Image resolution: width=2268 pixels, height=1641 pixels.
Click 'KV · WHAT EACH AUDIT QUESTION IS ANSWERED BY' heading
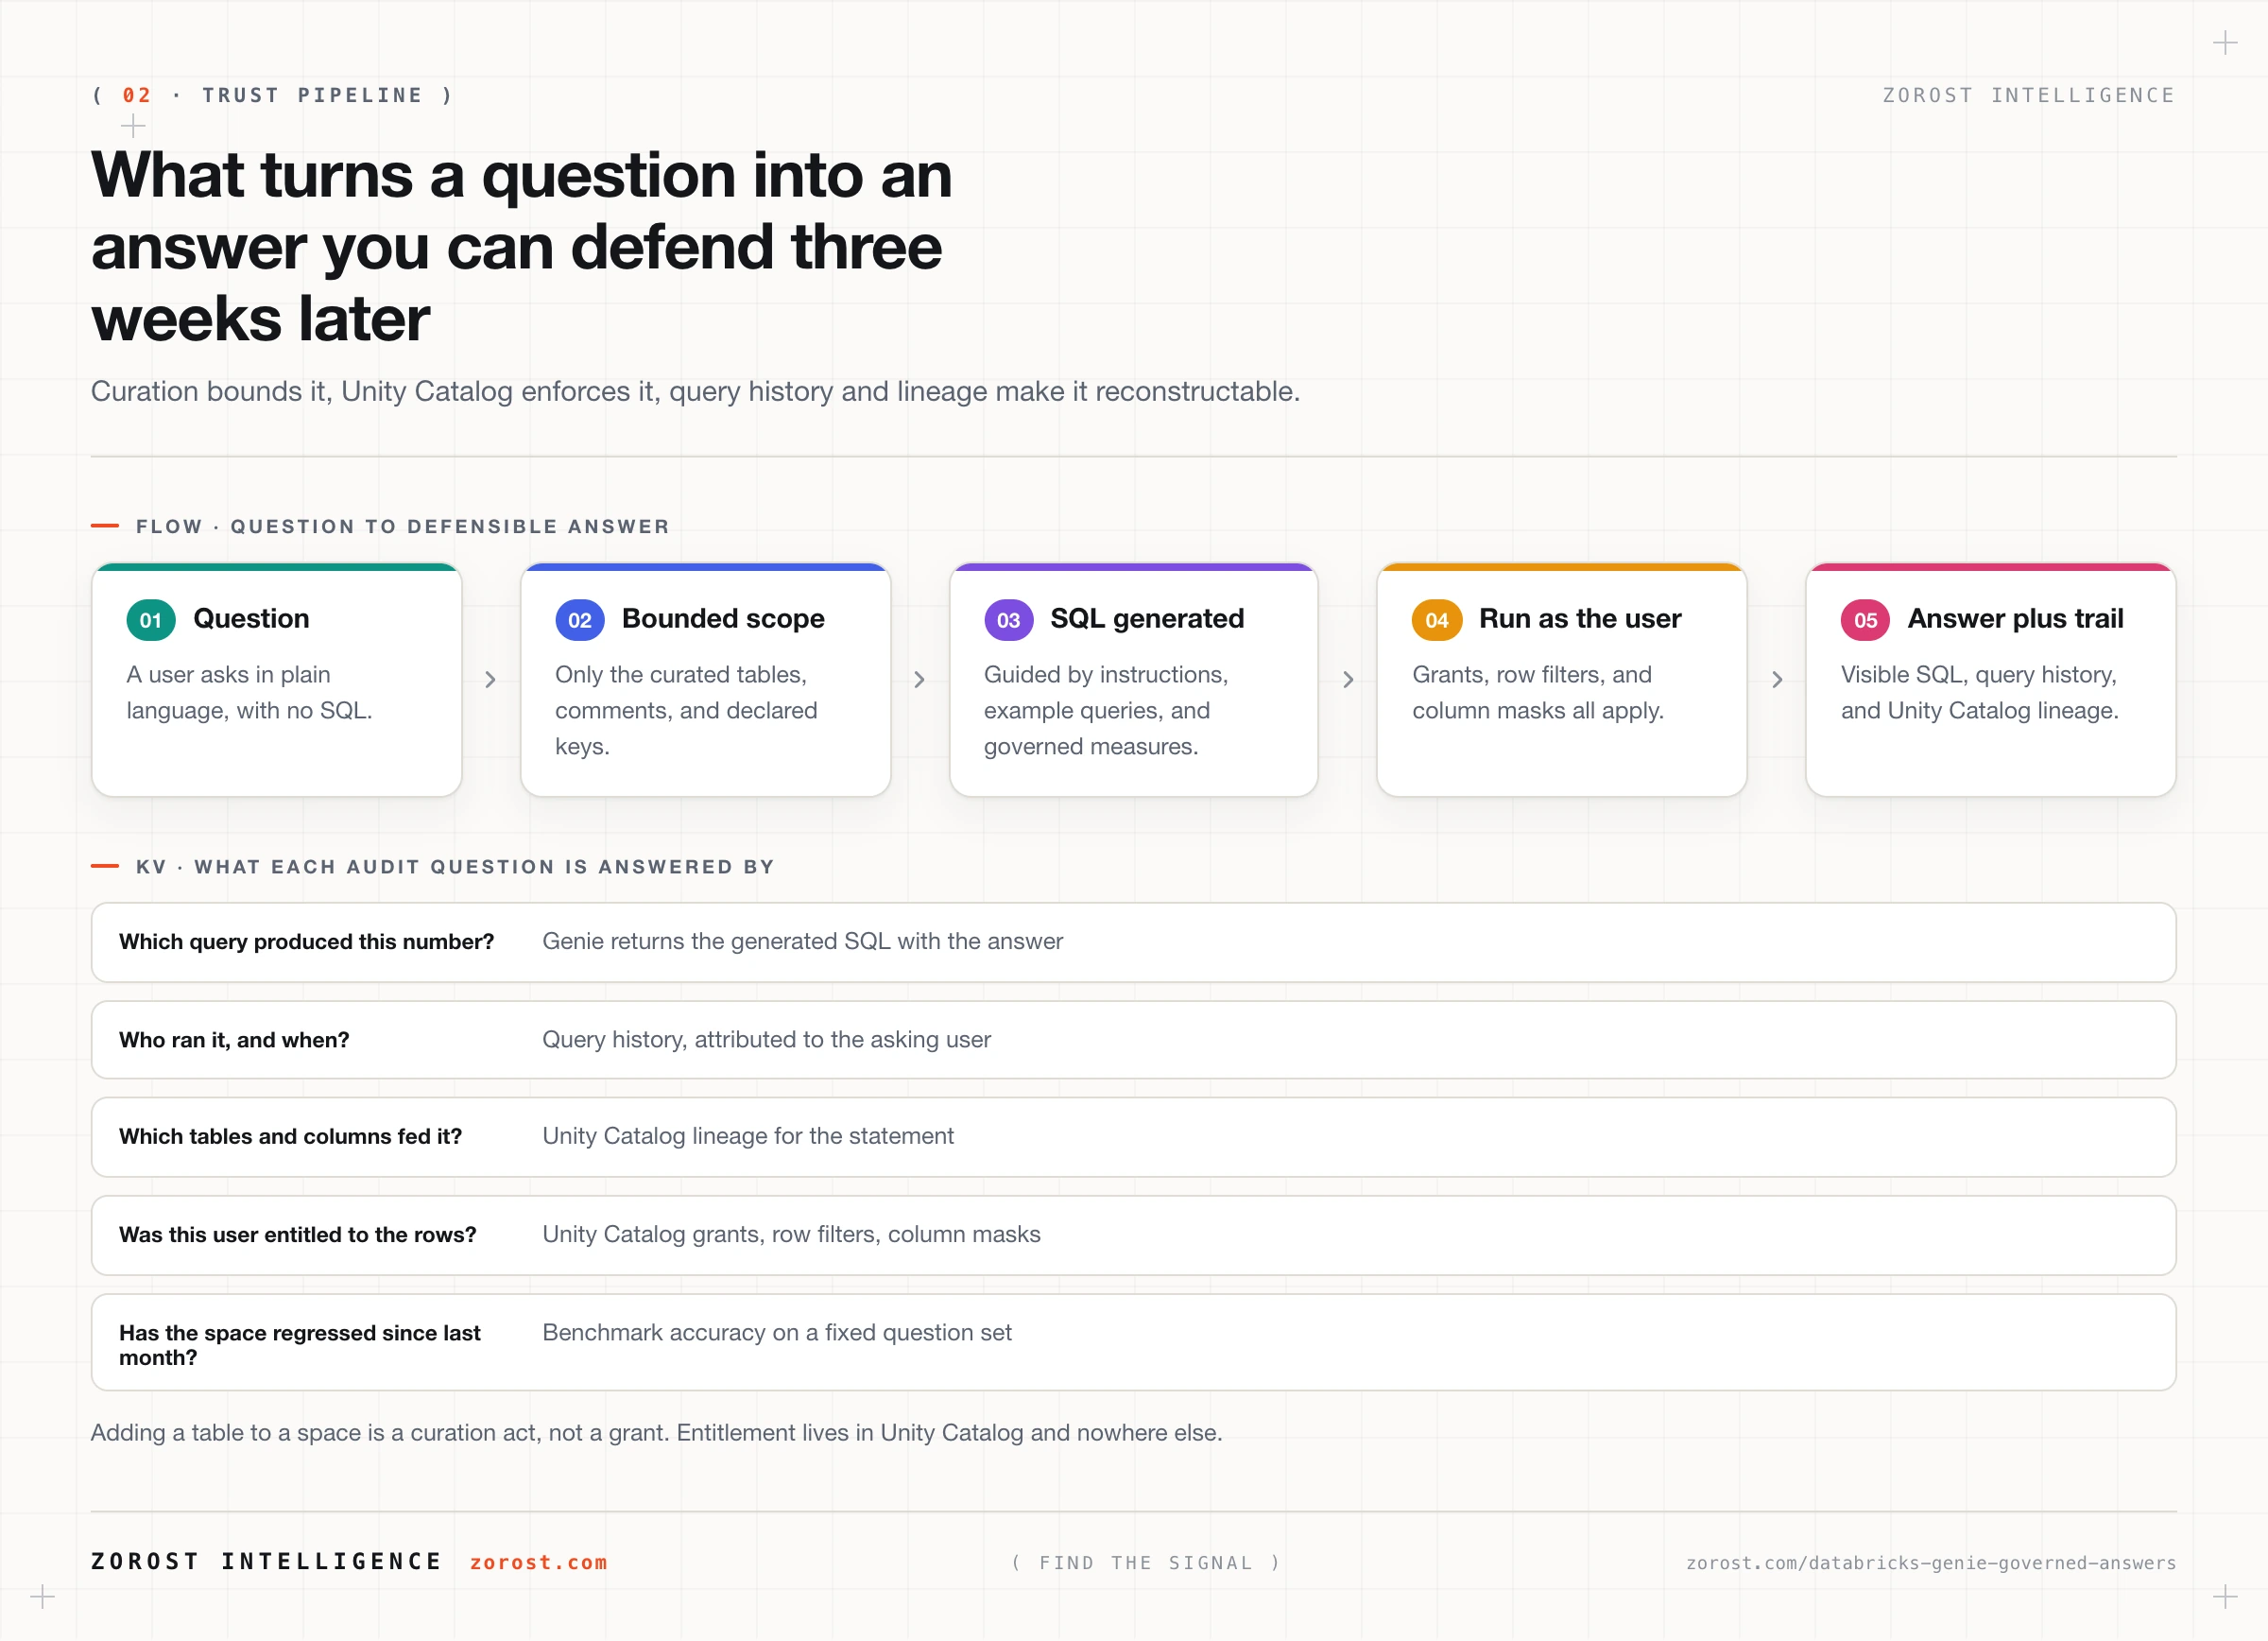coord(455,867)
